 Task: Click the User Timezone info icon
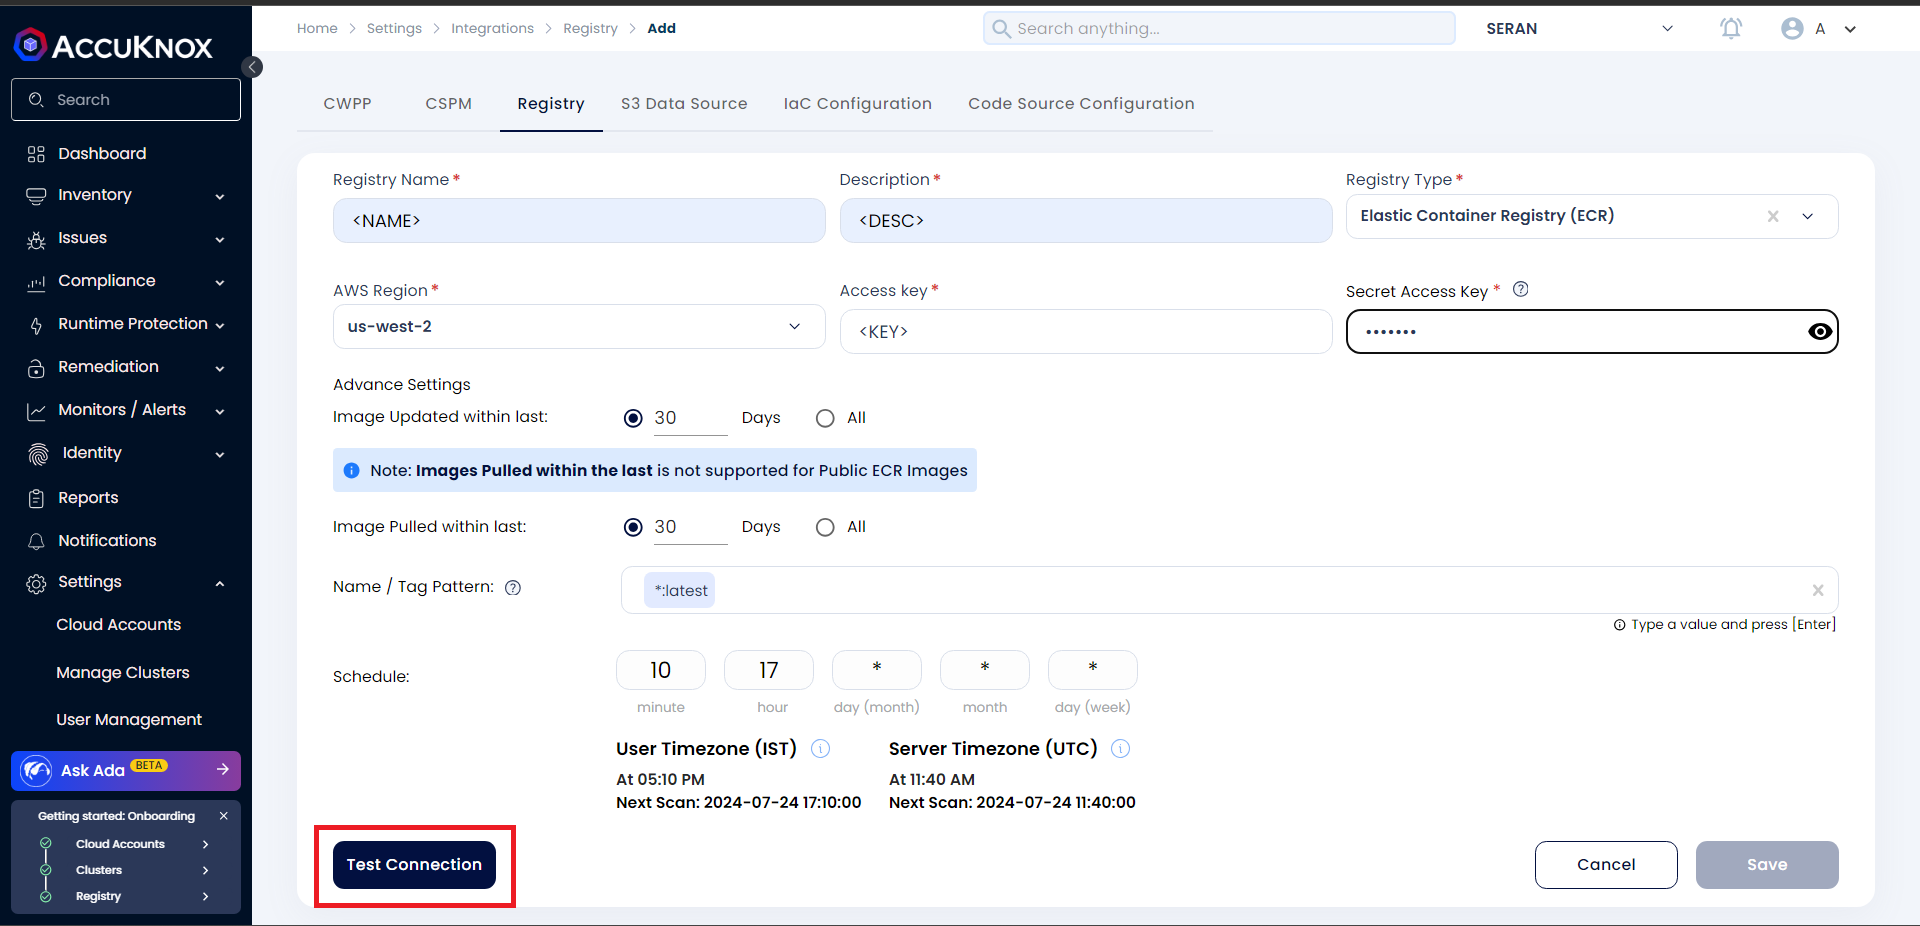(x=820, y=749)
